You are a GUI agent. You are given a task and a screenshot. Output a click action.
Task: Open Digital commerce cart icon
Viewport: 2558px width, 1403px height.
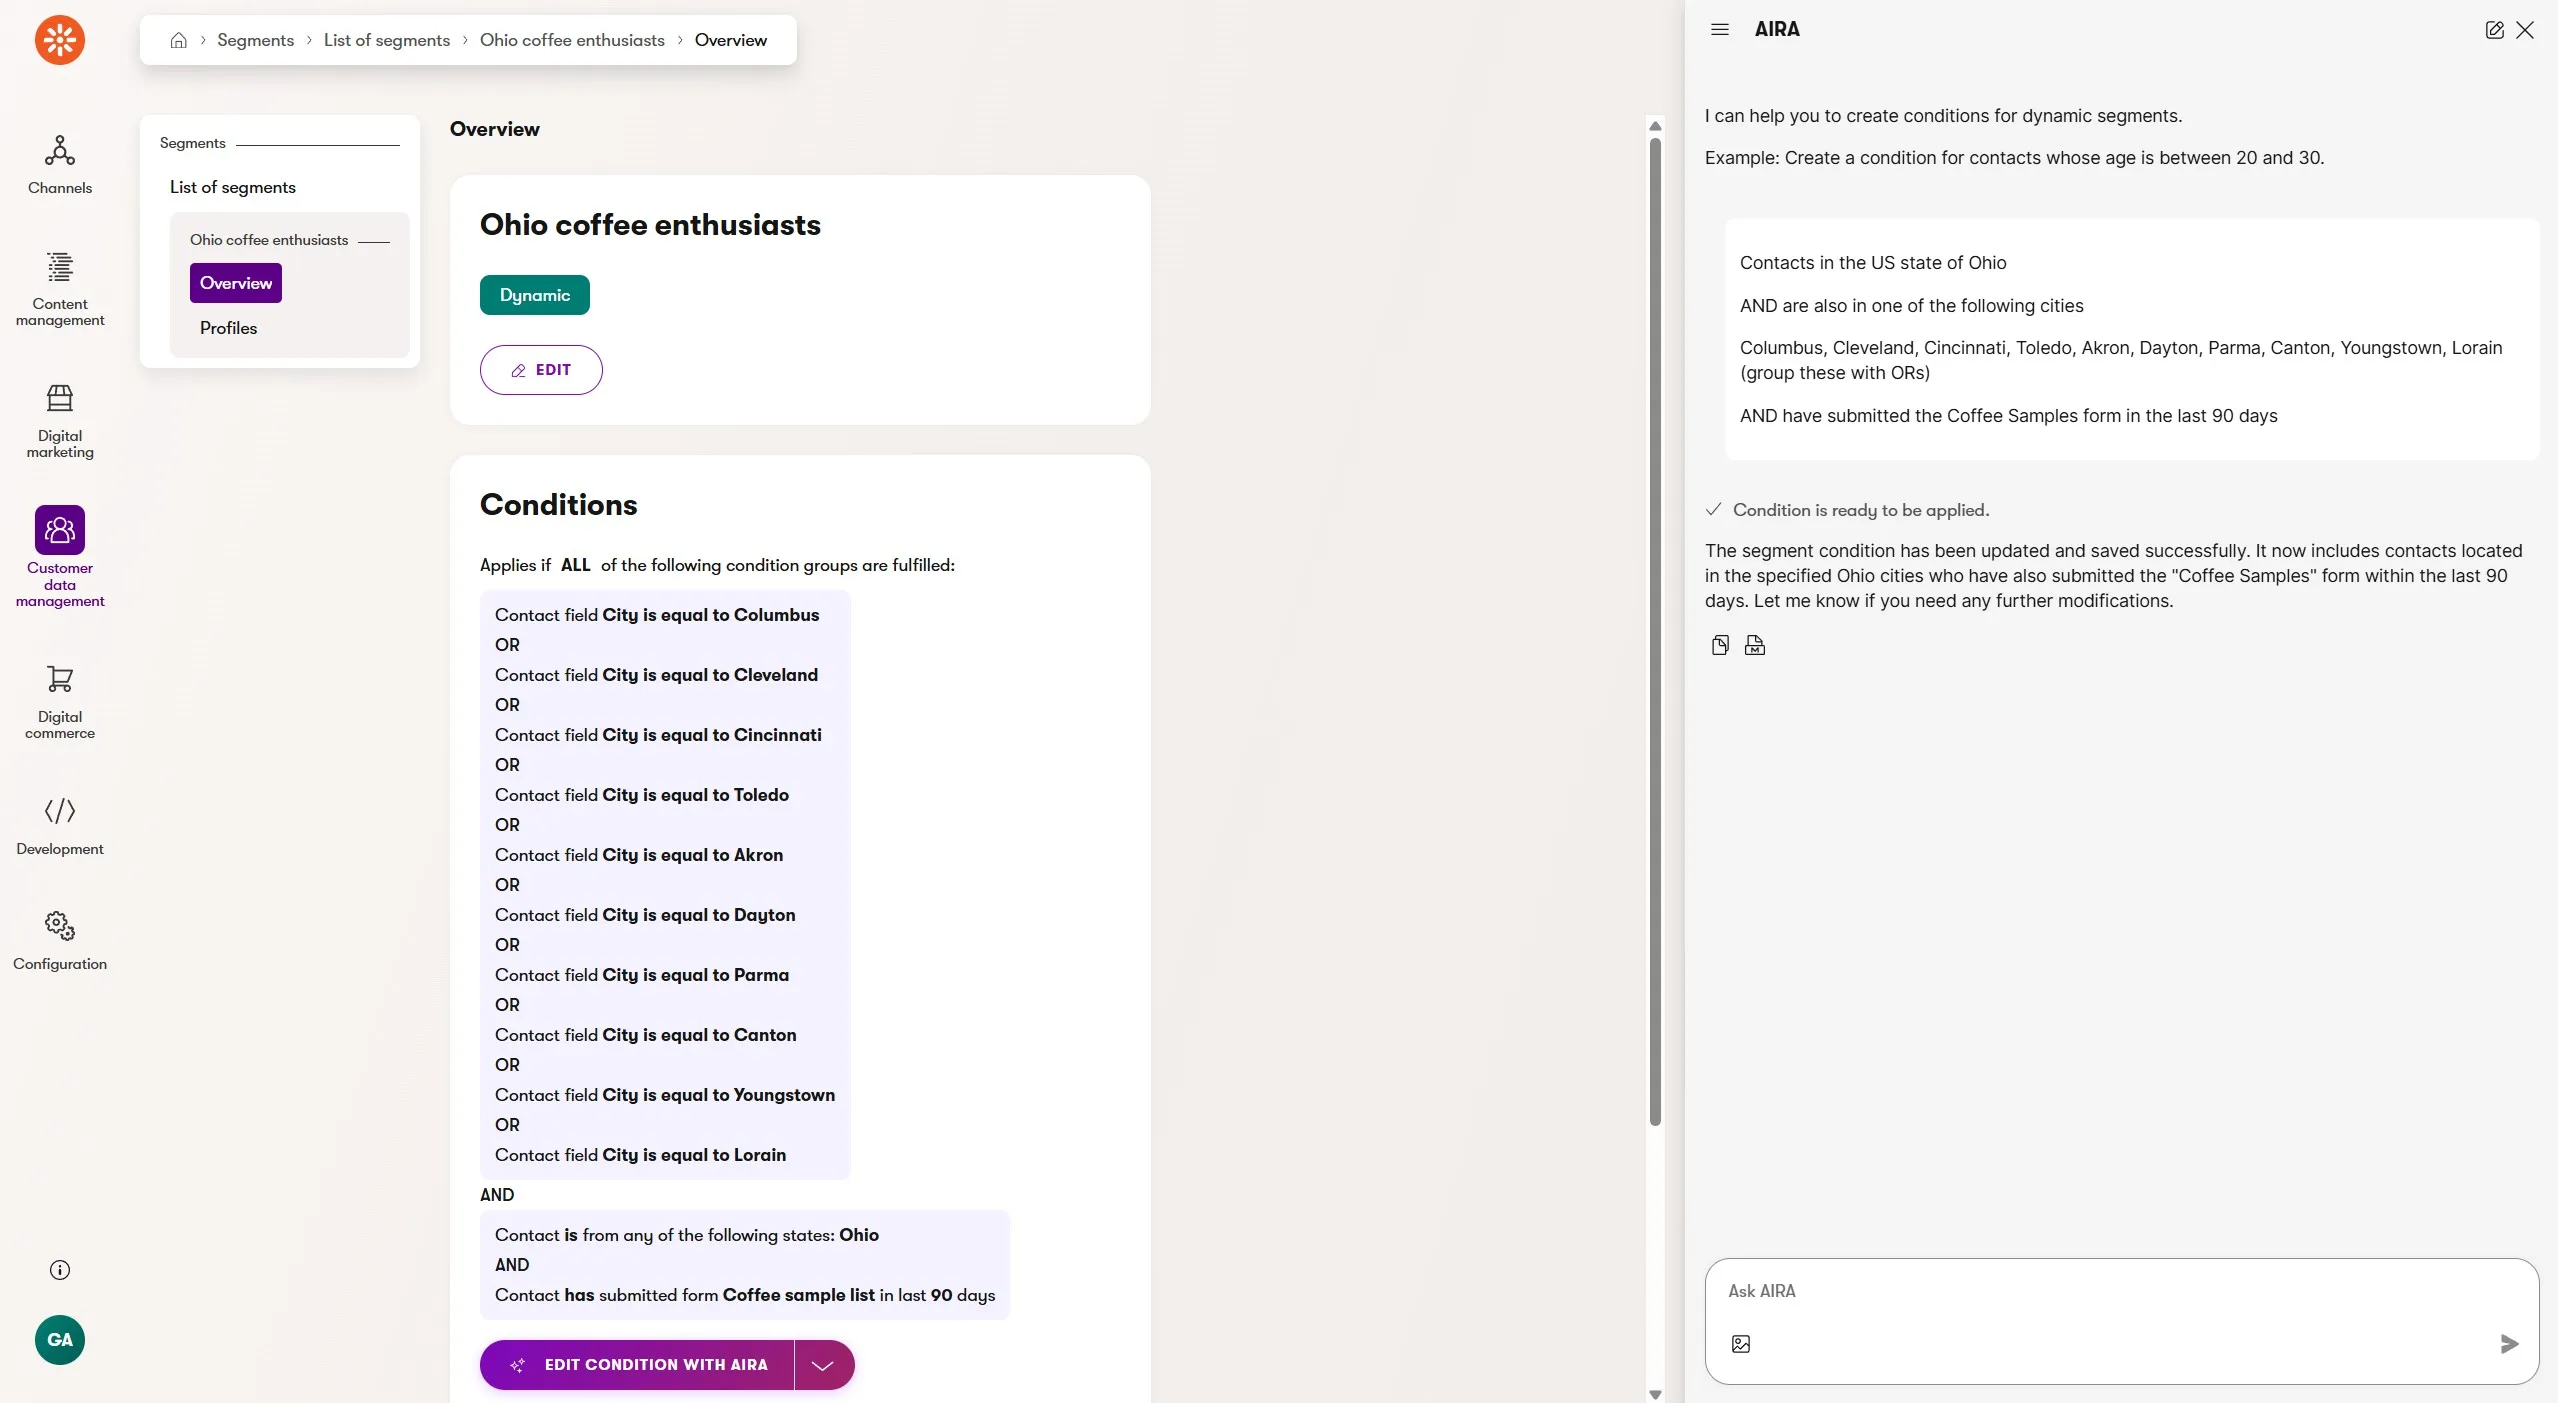(x=60, y=680)
